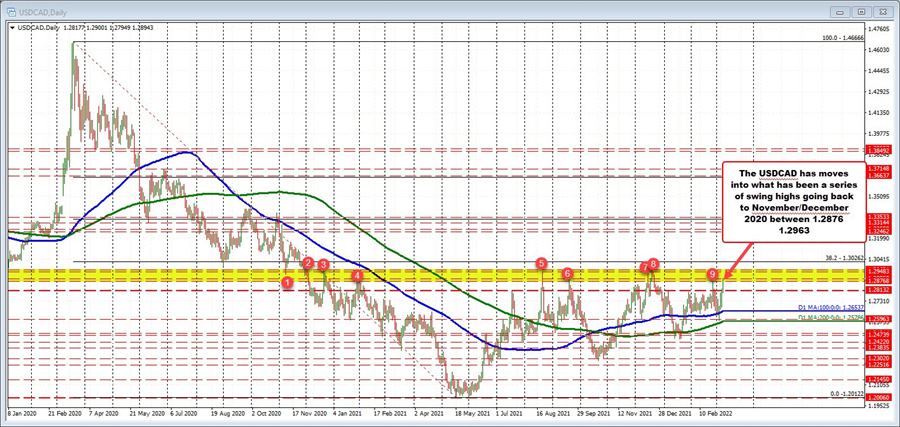Click the 'D1 MA:100:0:0: 1.26537' label
The width and height of the screenshot is (900, 427).
[832, 308]
